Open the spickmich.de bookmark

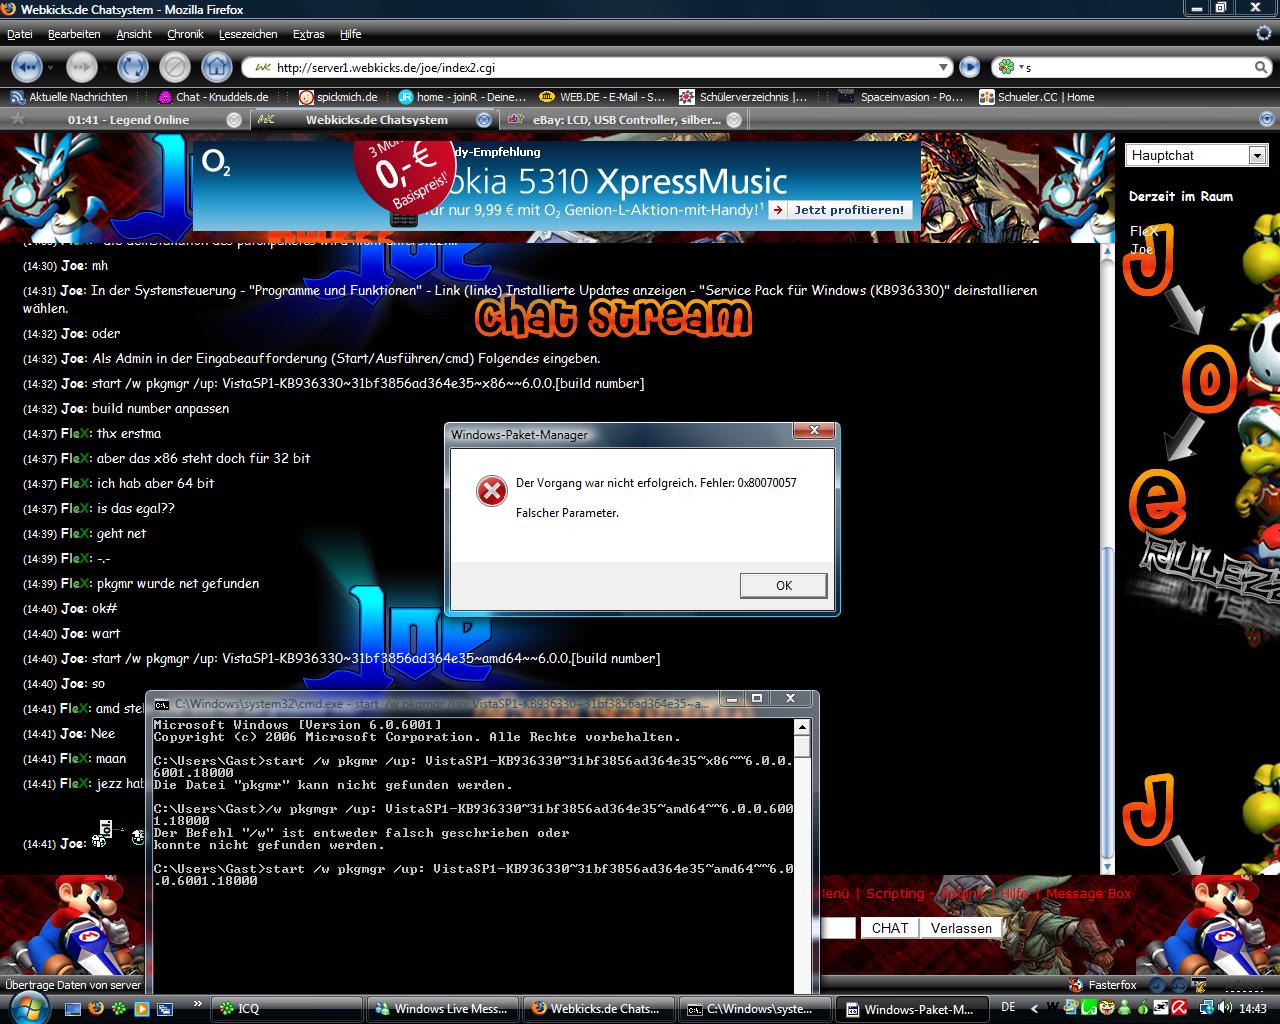pos(338,97)
